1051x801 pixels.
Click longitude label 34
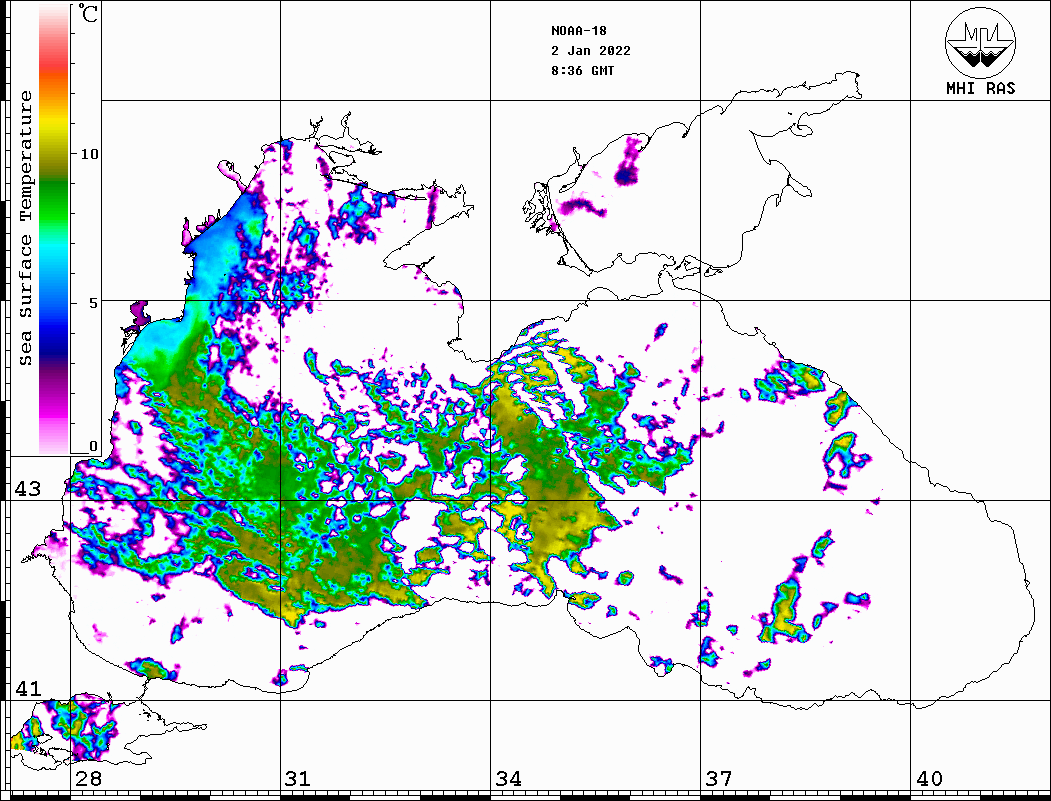point(508,778)
